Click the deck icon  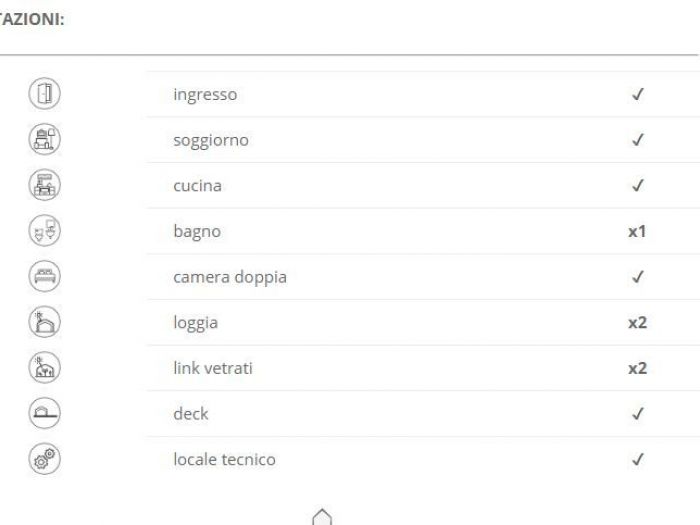[x=43, y=414]
